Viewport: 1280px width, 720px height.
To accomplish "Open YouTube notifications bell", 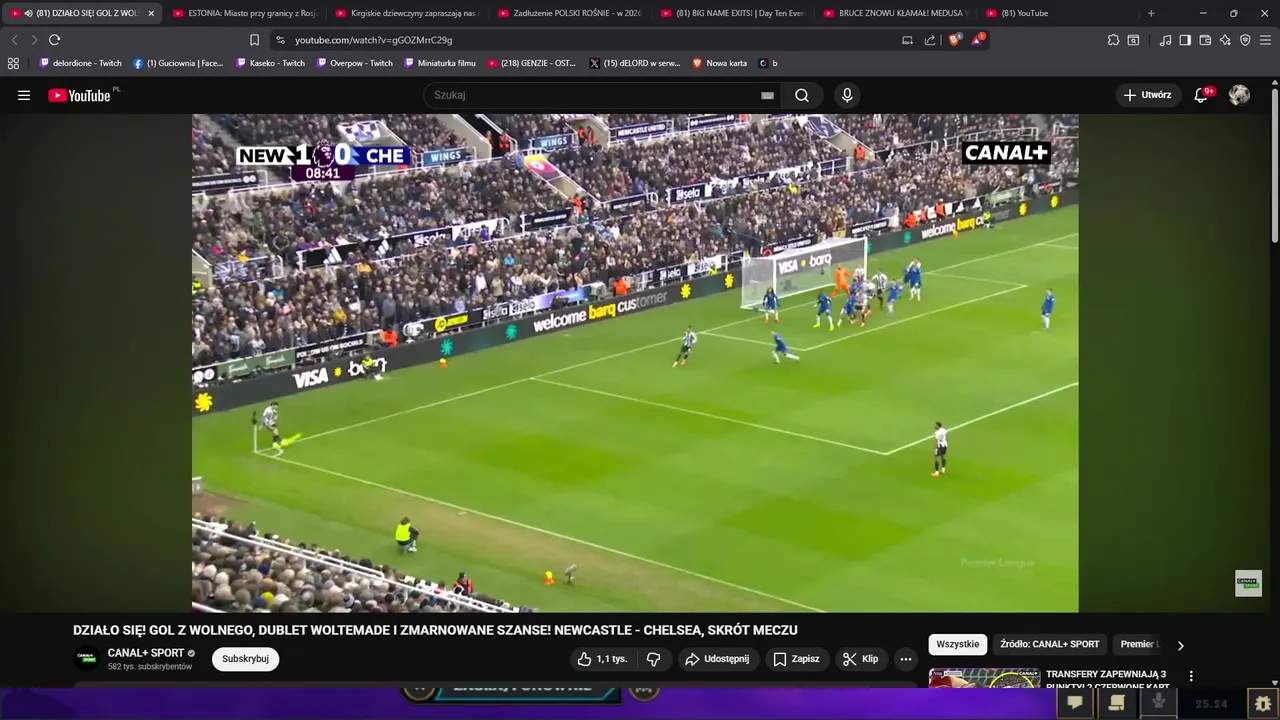I will coord(1202,95).
